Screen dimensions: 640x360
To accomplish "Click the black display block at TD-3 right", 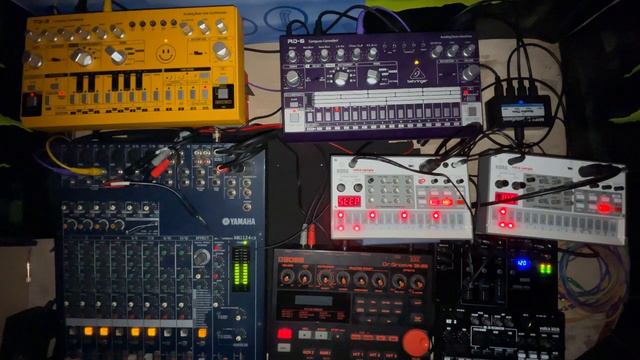I will (223, 96).
